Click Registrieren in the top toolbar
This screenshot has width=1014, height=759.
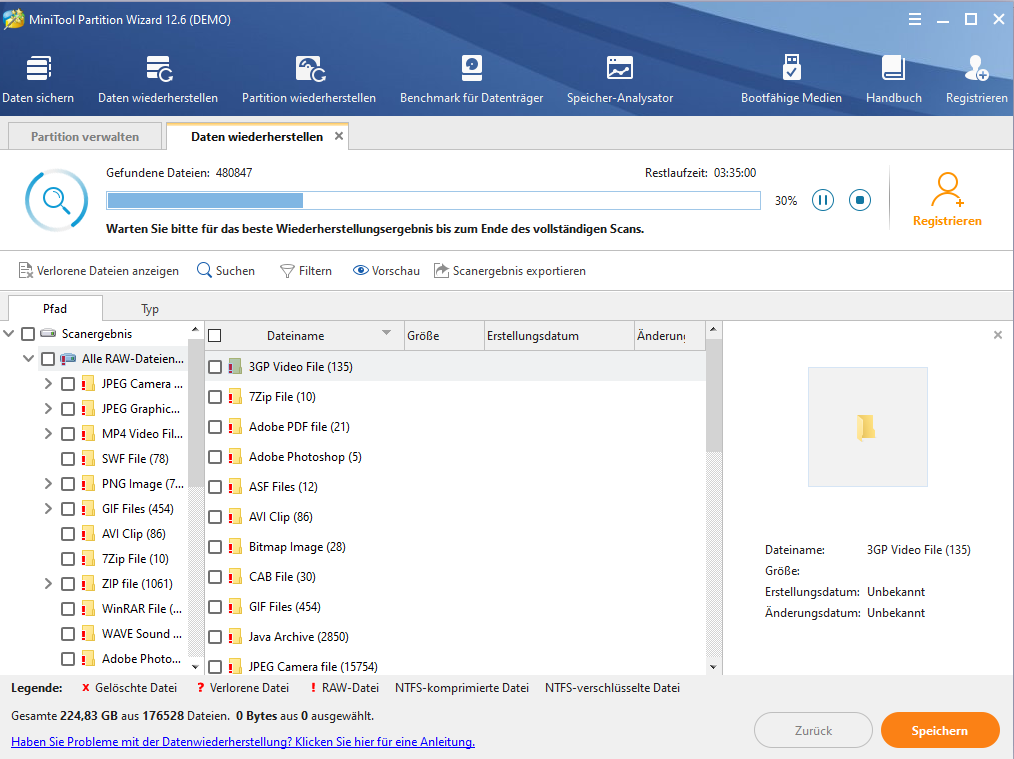pos(976,80)
